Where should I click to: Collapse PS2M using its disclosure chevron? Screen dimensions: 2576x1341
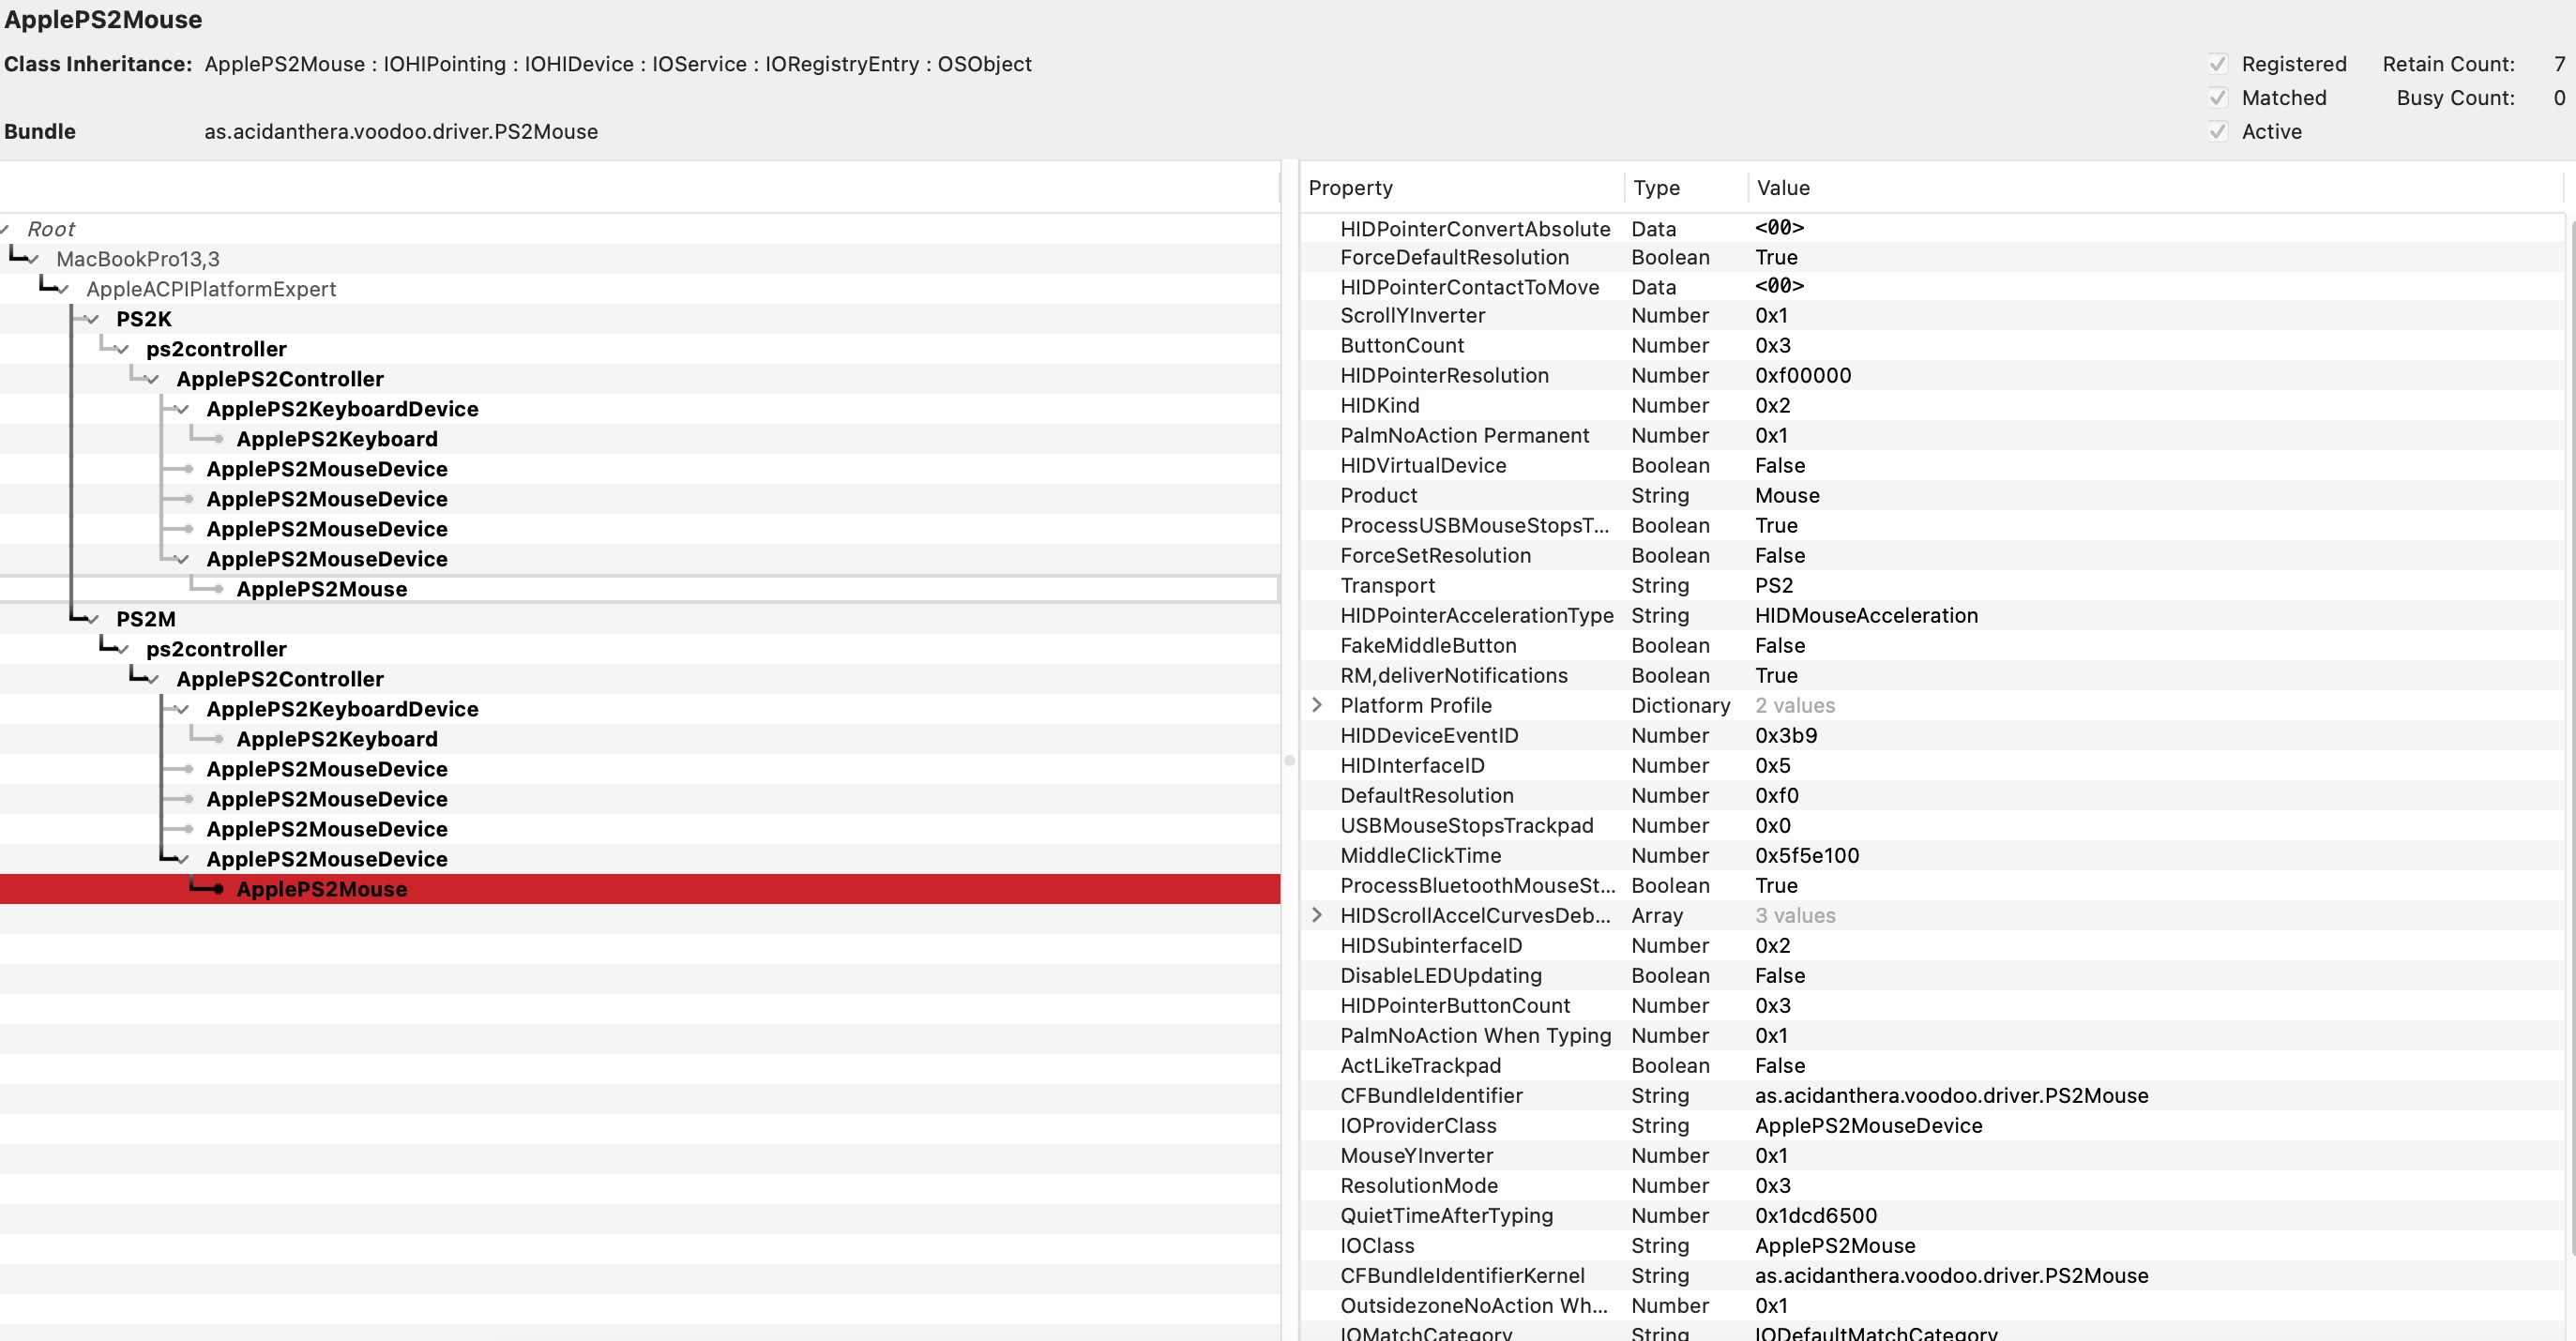click(91, 618)
